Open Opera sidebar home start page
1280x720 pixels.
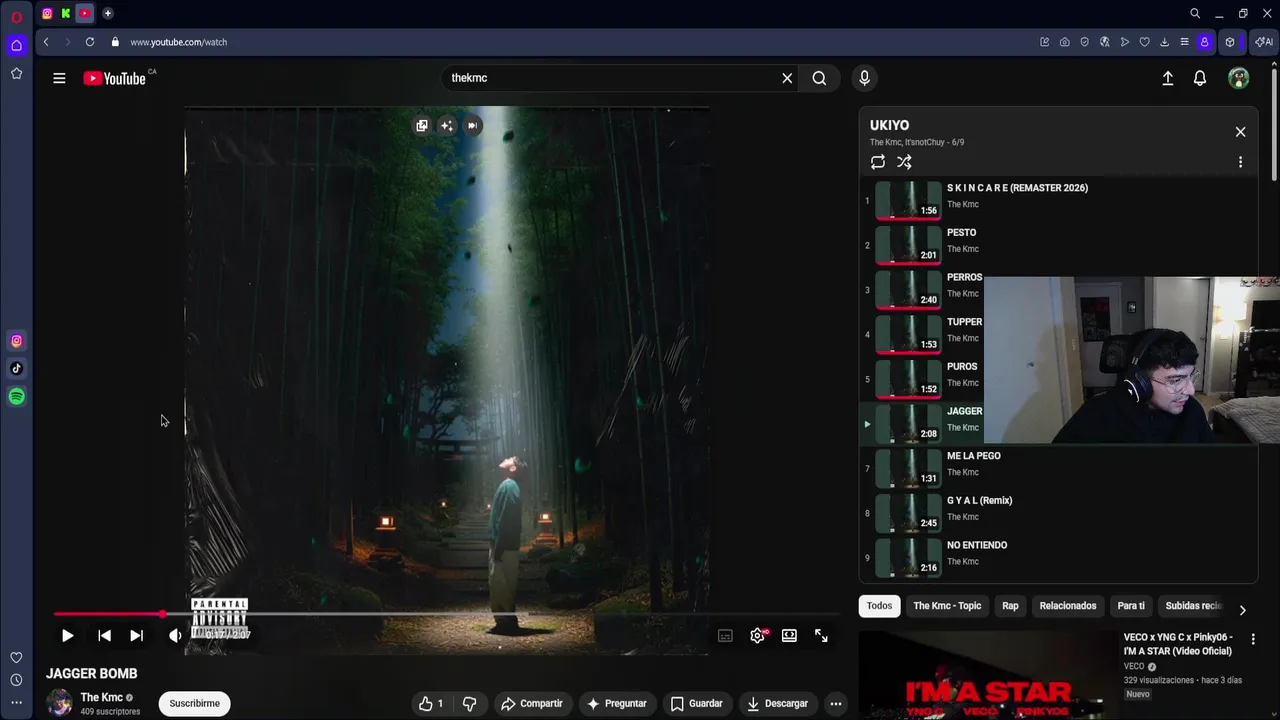(x=16, y=45)
